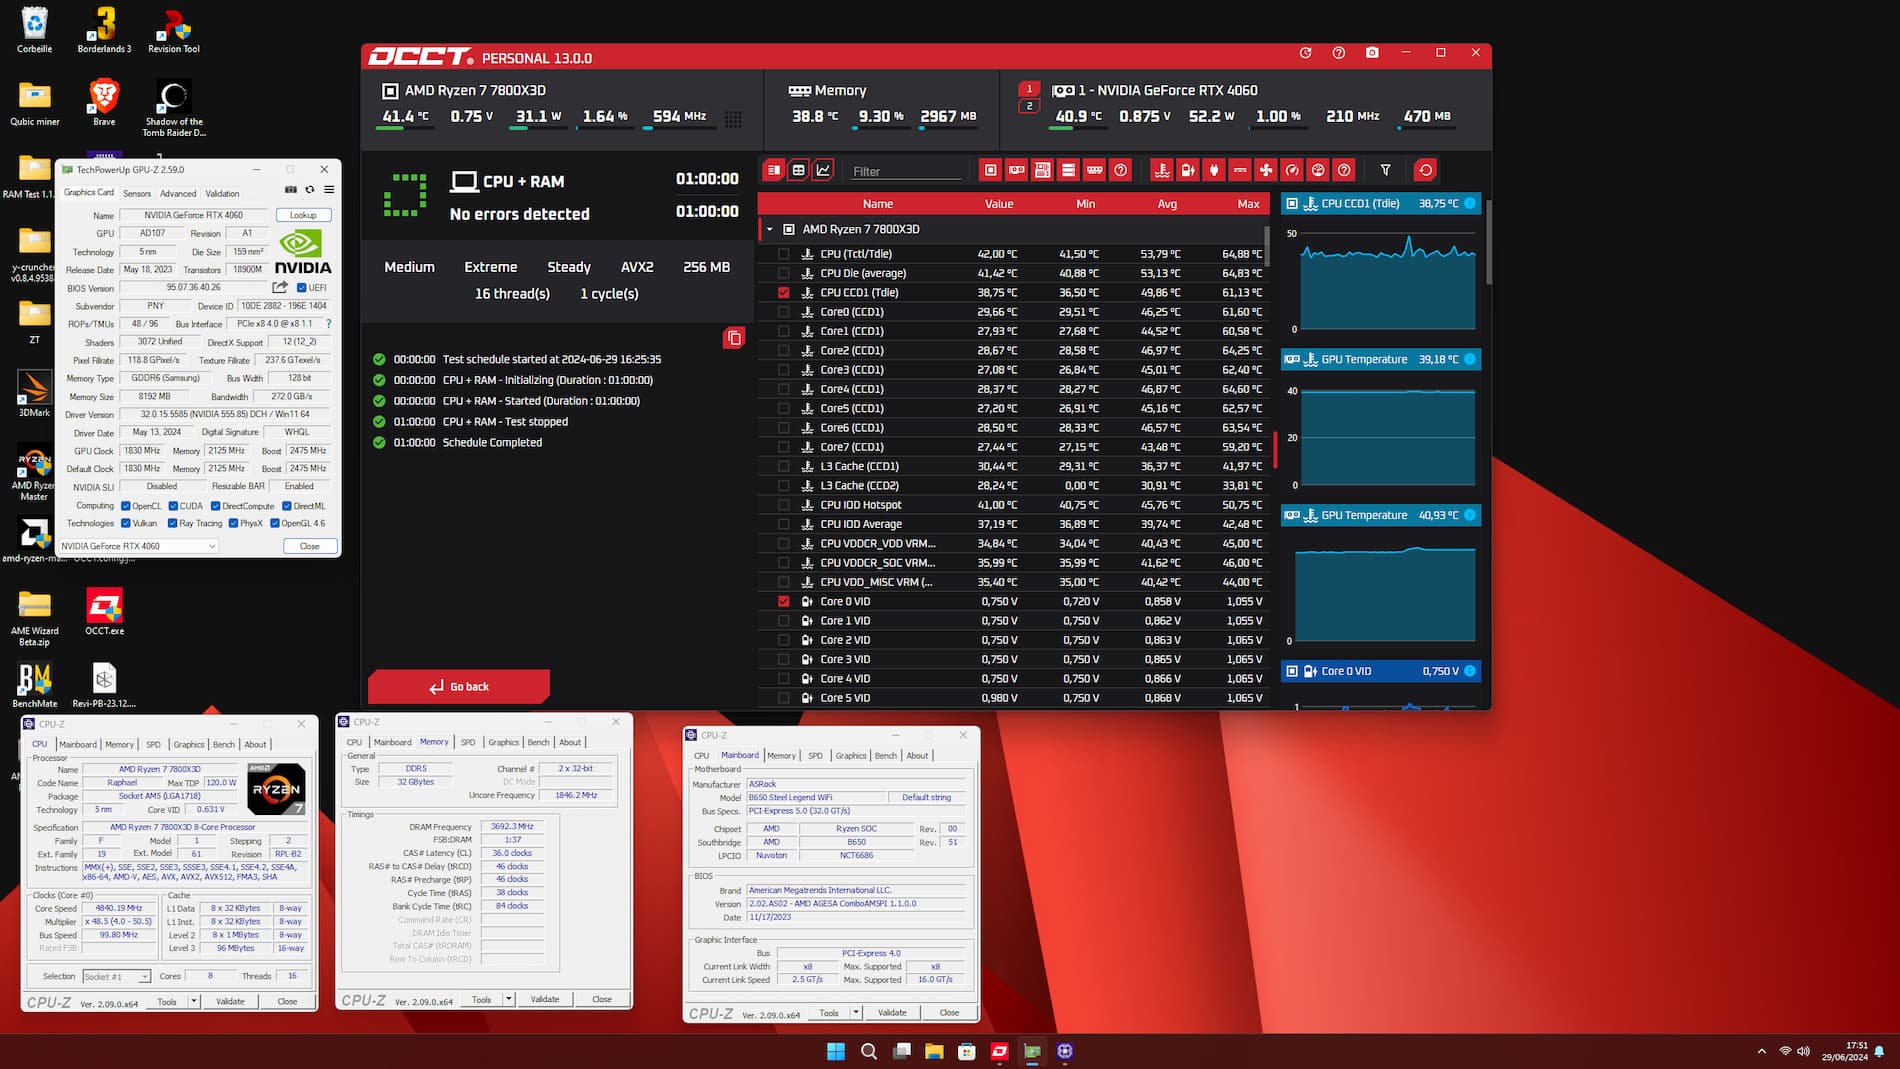Viewport: 1900px width, 1069px height.
Task: Click Go back button in OCCT
Action: (x=459, y=686)
